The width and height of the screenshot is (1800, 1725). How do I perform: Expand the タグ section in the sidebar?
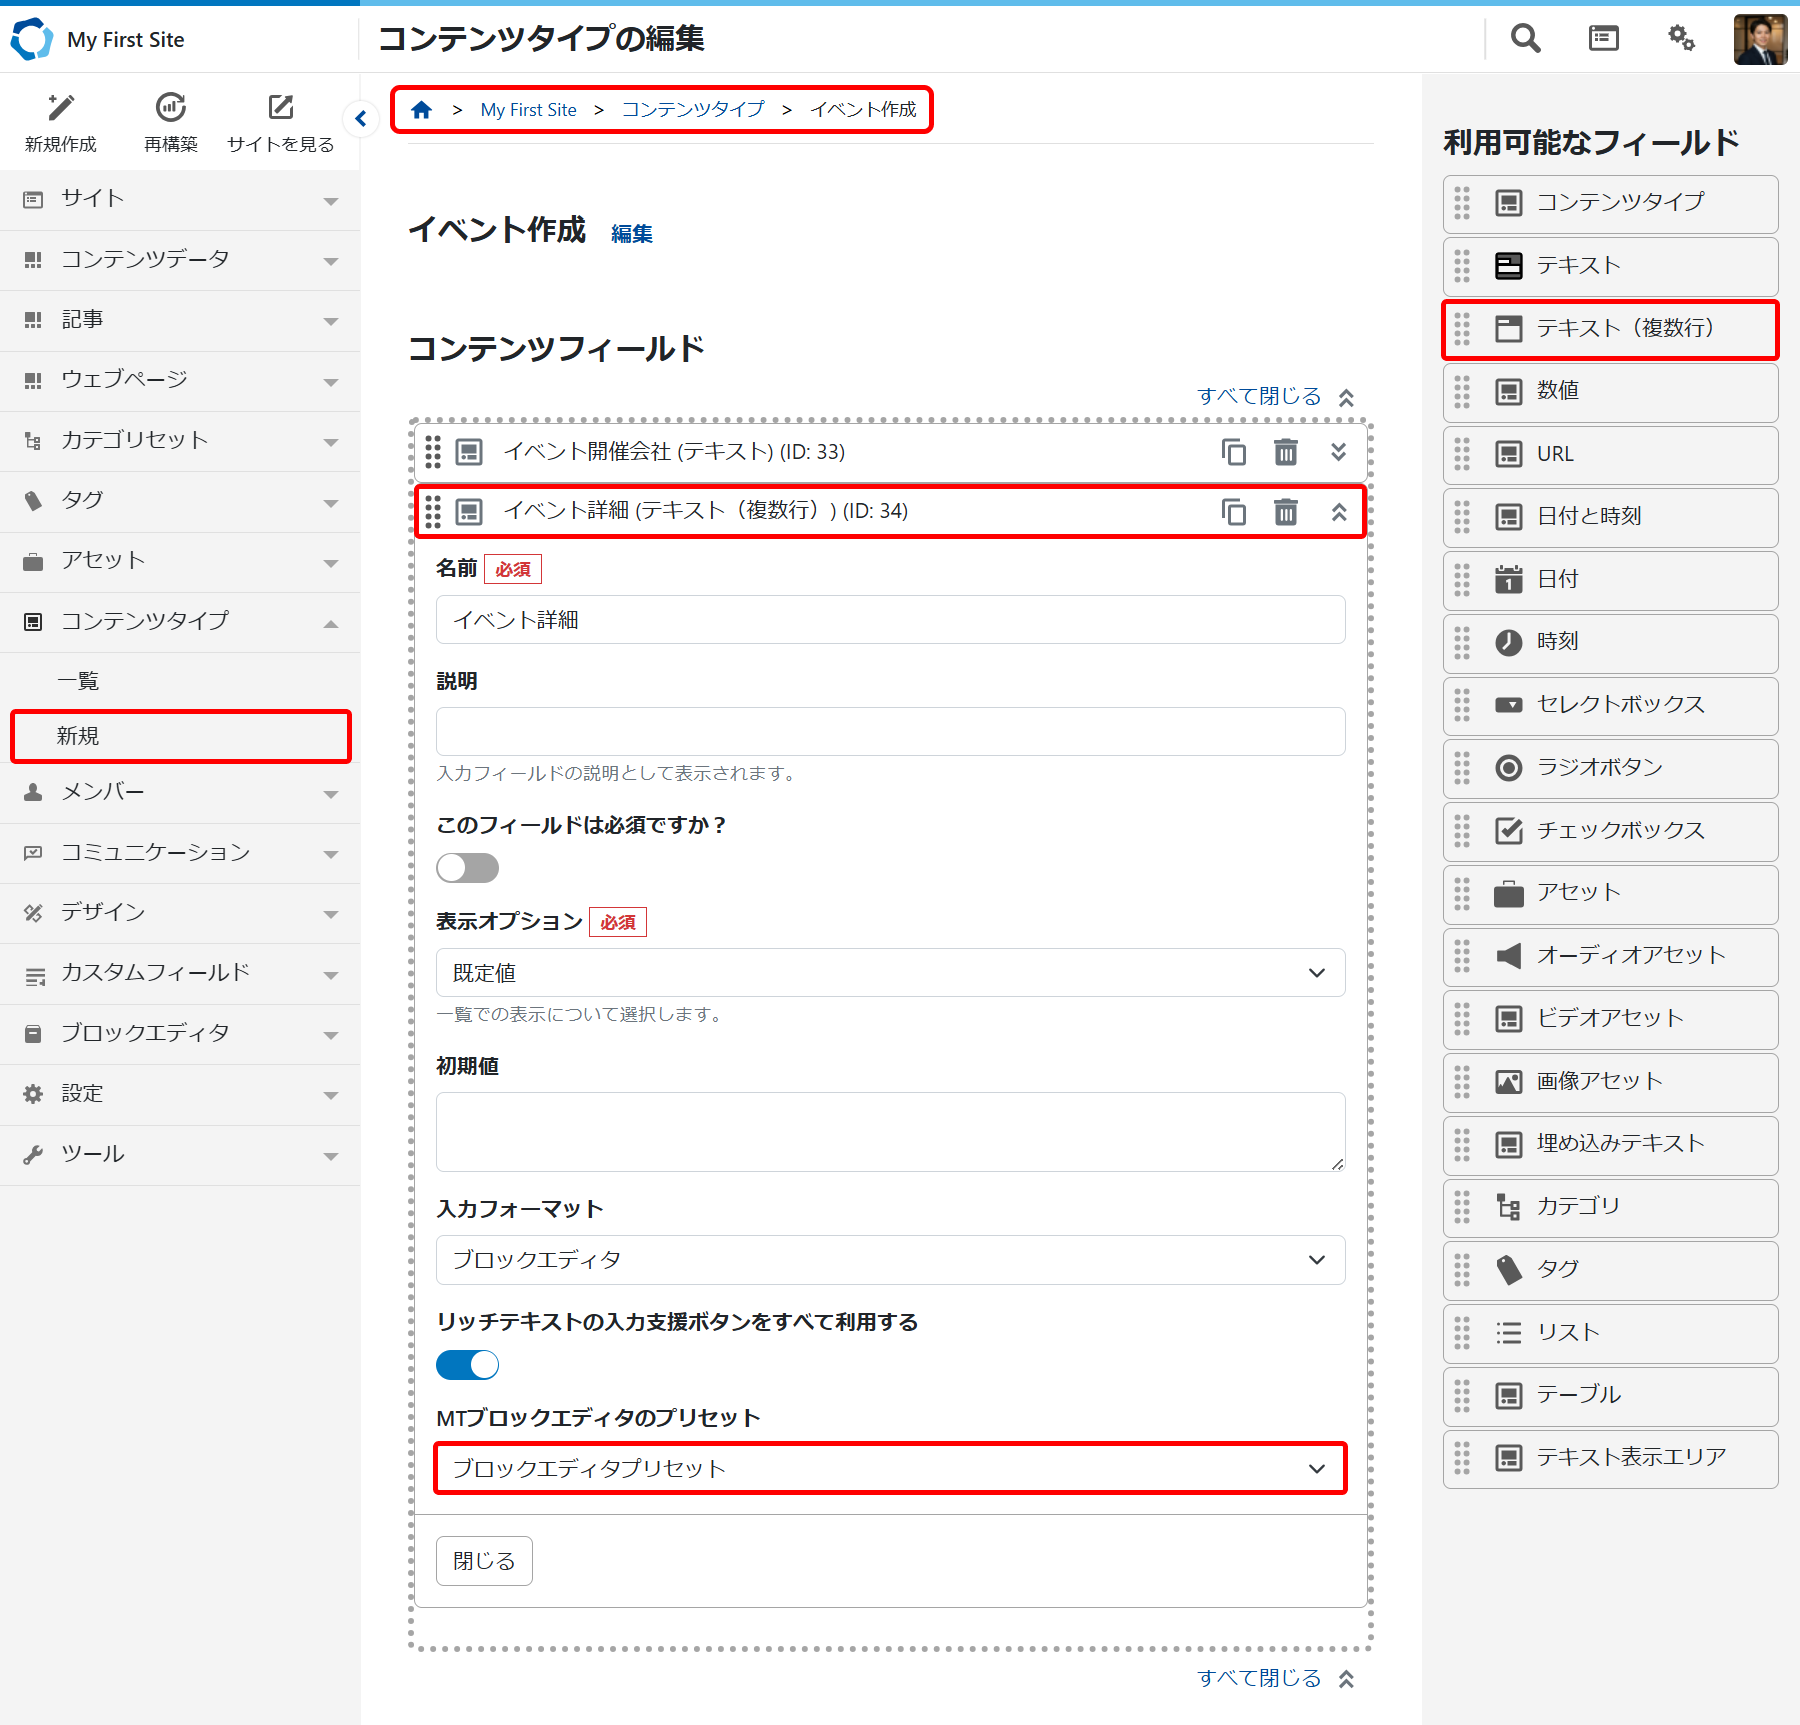point(180,500)
